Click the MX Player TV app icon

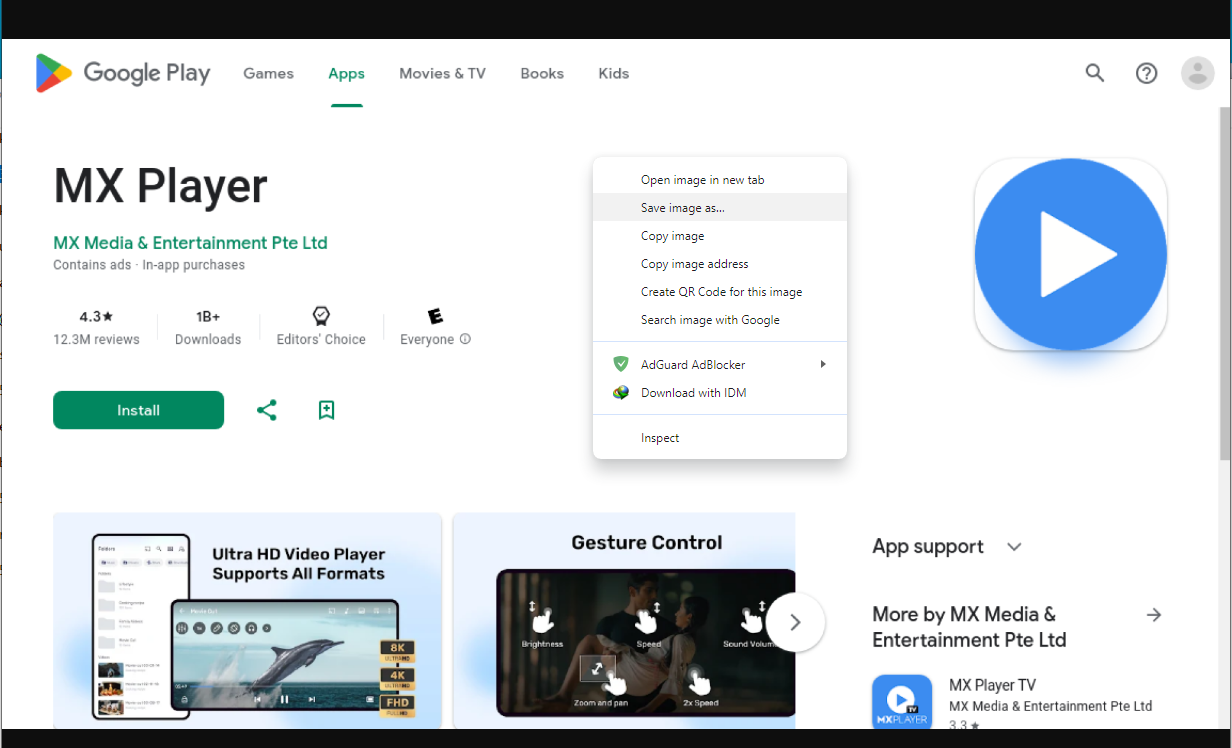point(902,703)
